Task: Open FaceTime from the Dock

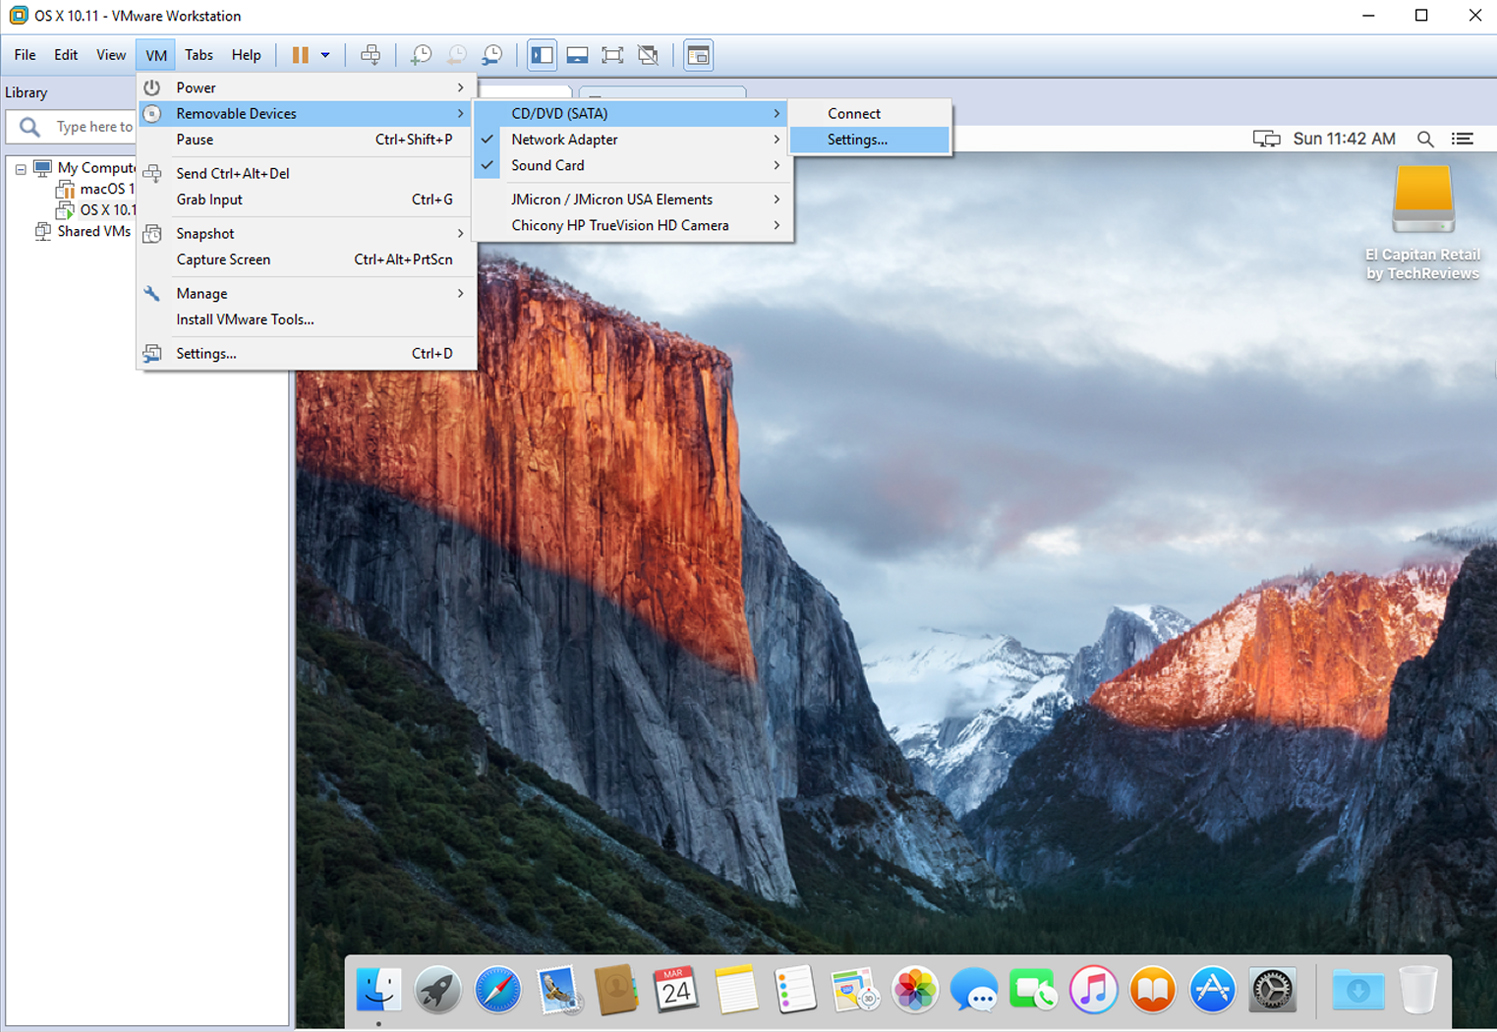Action: pyautogui.click(x=1033, y=990)
